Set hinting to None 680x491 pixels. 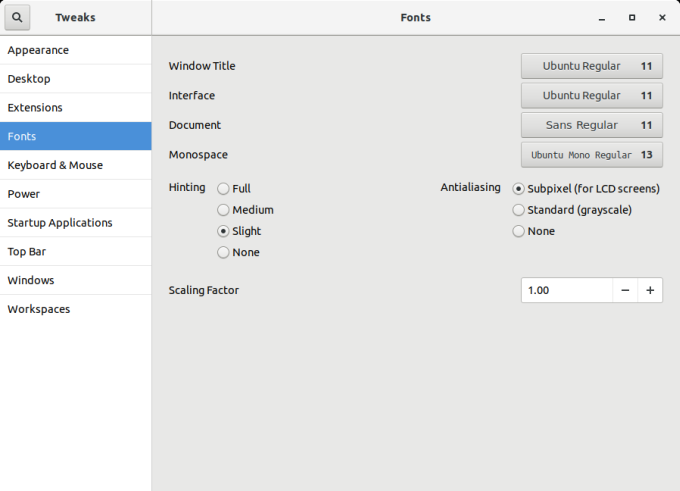click(x=223, y=252)
